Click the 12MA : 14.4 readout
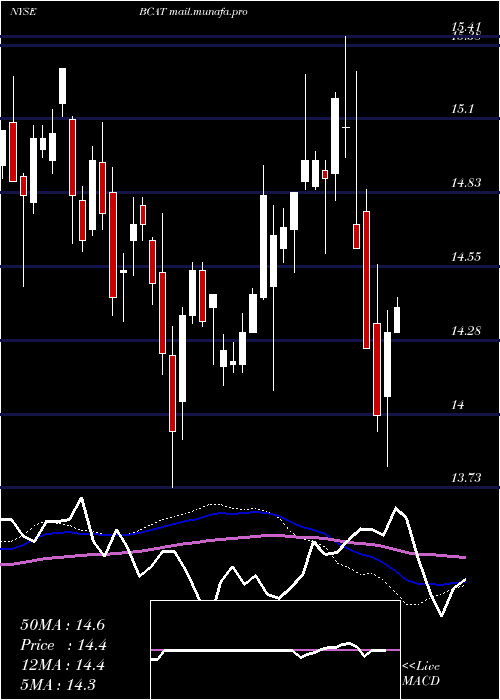This screenshot has width=500, height=700. tap(62, 665)
